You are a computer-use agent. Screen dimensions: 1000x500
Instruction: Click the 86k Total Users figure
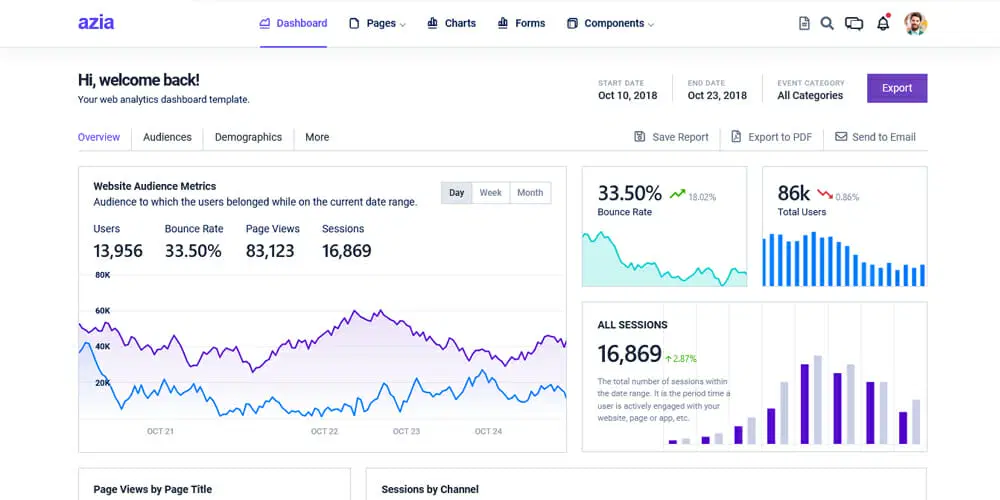[793, 193]
